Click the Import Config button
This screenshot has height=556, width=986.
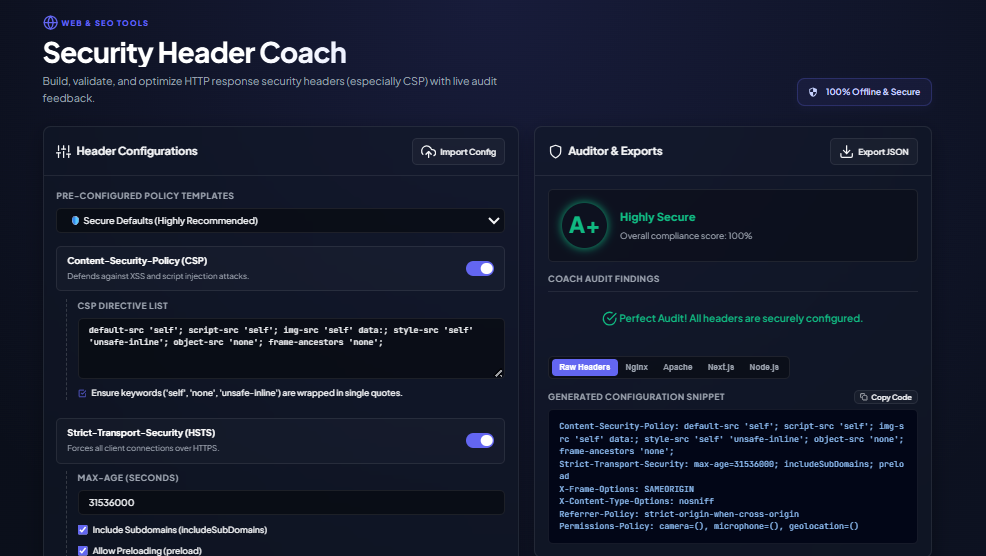(x=458, y=152)
